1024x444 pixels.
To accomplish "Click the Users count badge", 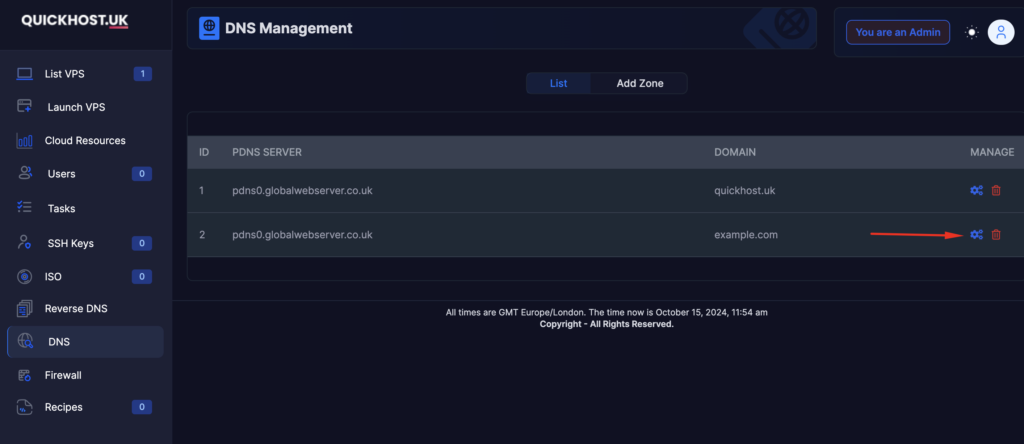I will (x=142, y=174).
